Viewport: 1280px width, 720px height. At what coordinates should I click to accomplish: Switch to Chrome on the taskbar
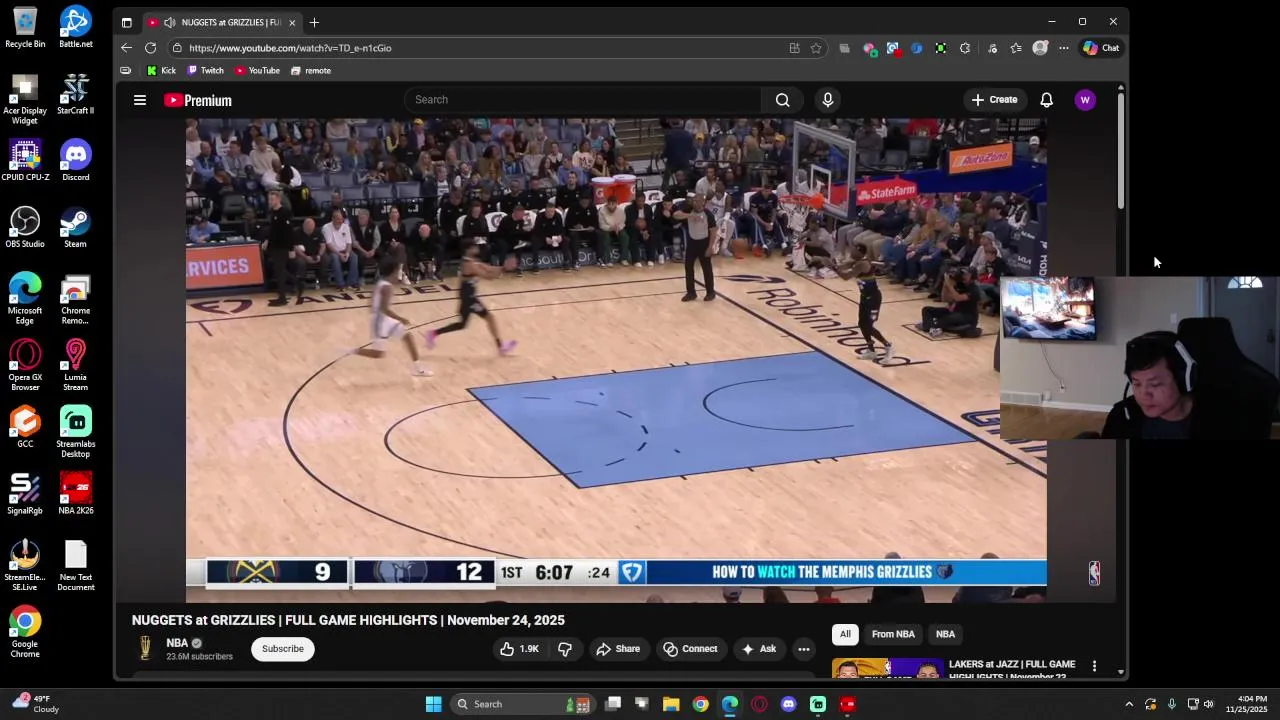(x=700, y=704)
